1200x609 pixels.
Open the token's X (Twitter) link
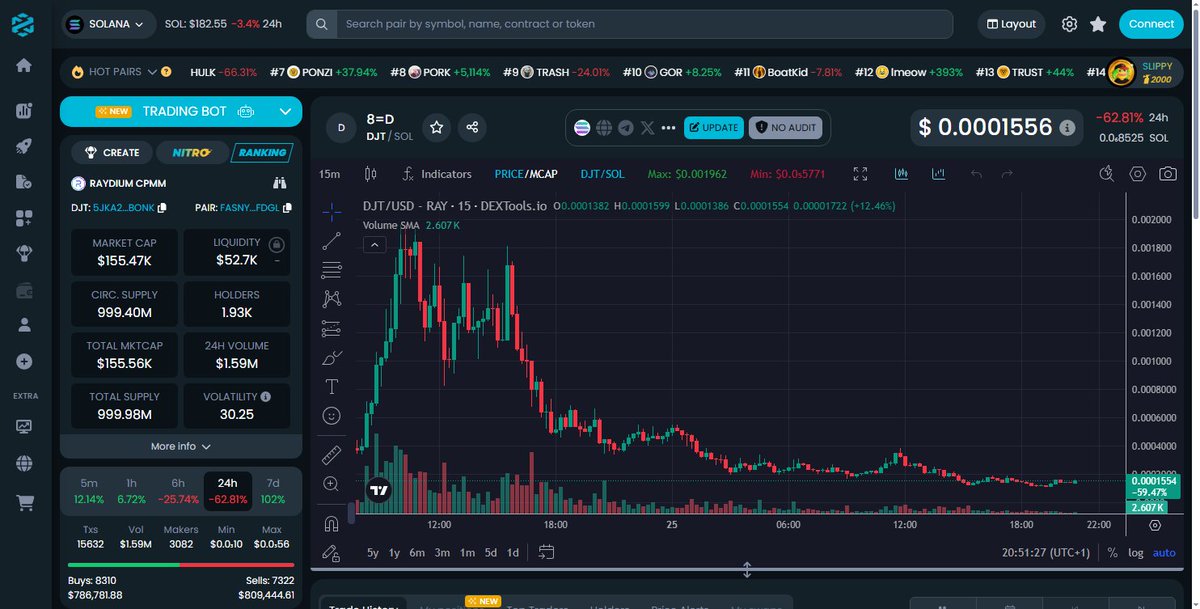[648, 127]
